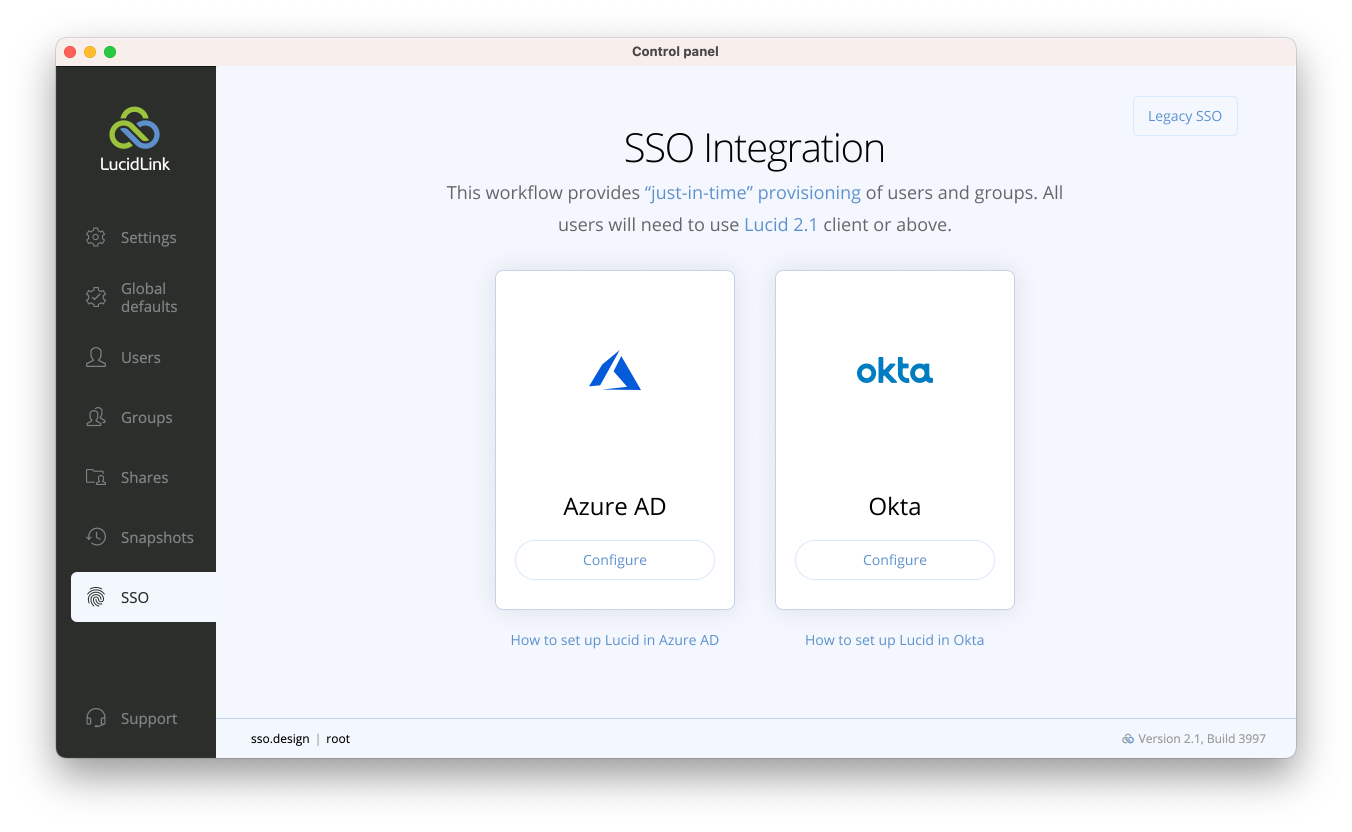
Task: Select the SSO sidebar label
Action: click(135, 598)
